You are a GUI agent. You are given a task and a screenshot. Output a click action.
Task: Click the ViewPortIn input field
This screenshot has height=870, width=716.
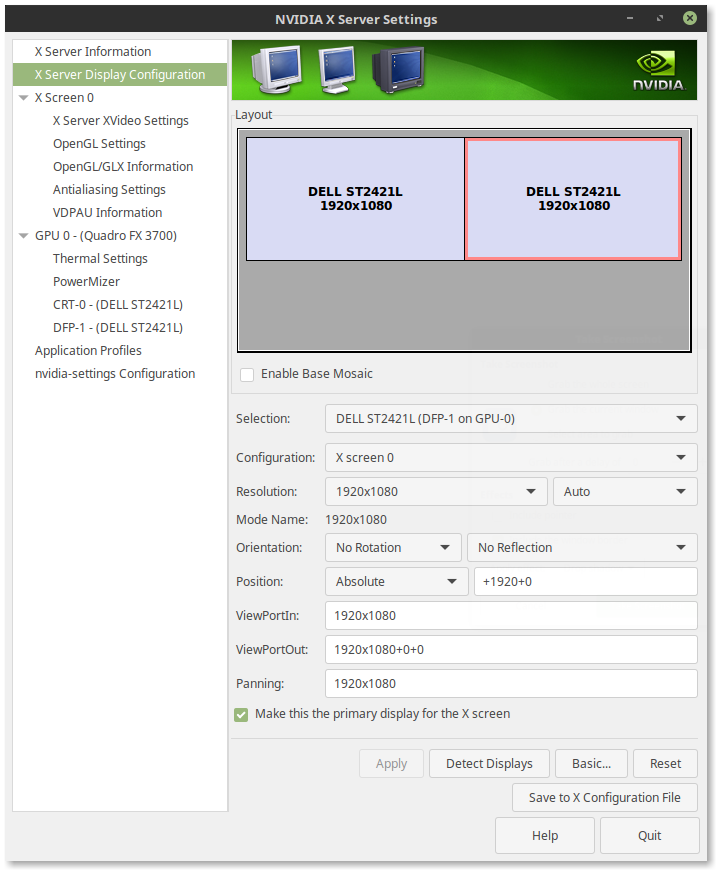pos(511,615)
